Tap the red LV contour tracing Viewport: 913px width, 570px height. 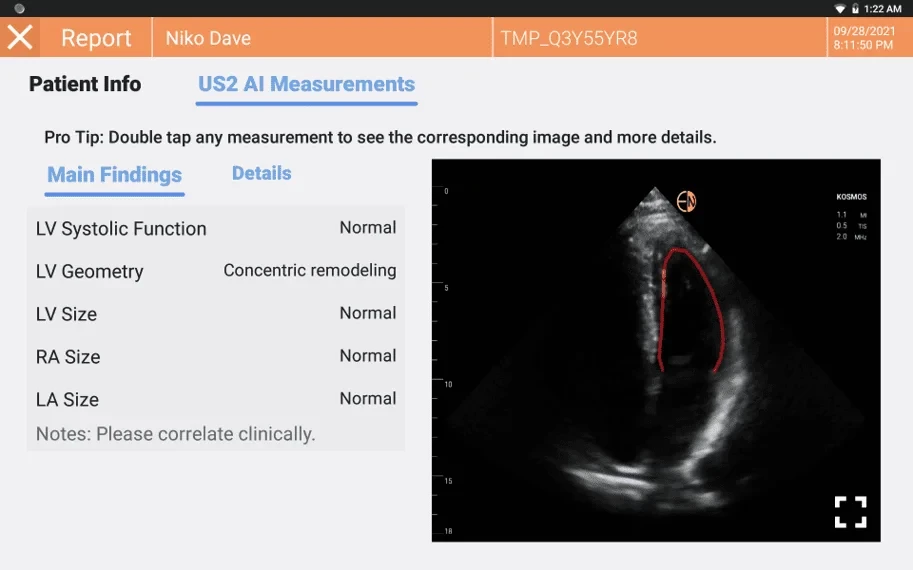pos(691,310)
